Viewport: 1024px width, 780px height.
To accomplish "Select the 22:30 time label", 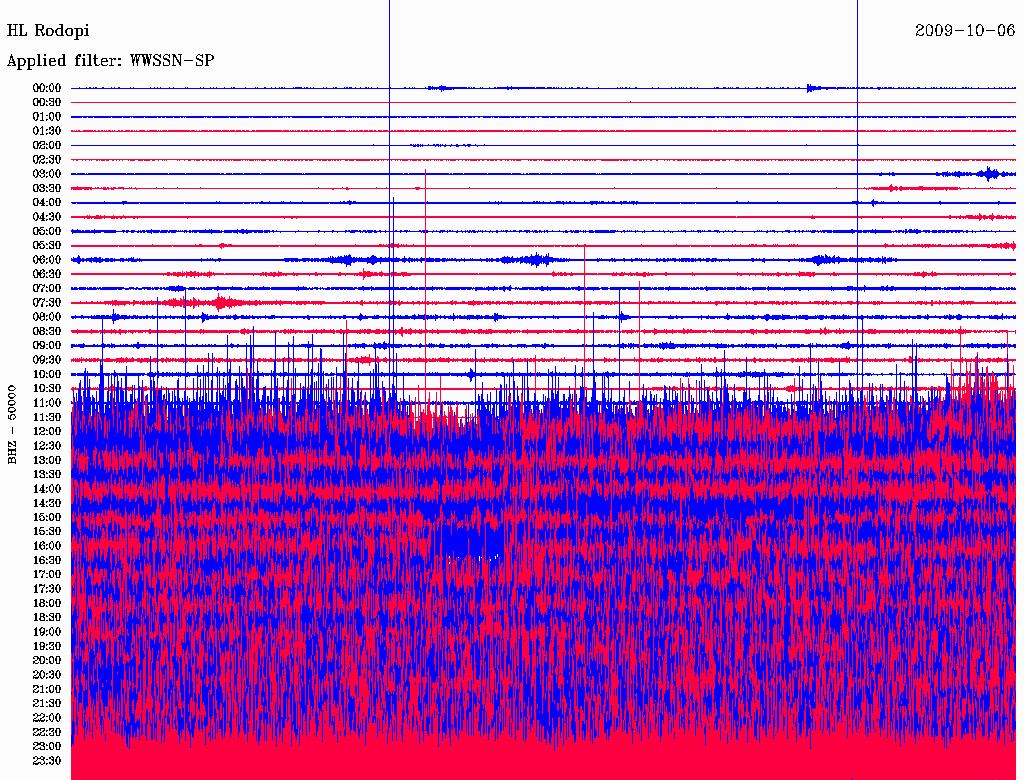I will (x=47, y=732).
